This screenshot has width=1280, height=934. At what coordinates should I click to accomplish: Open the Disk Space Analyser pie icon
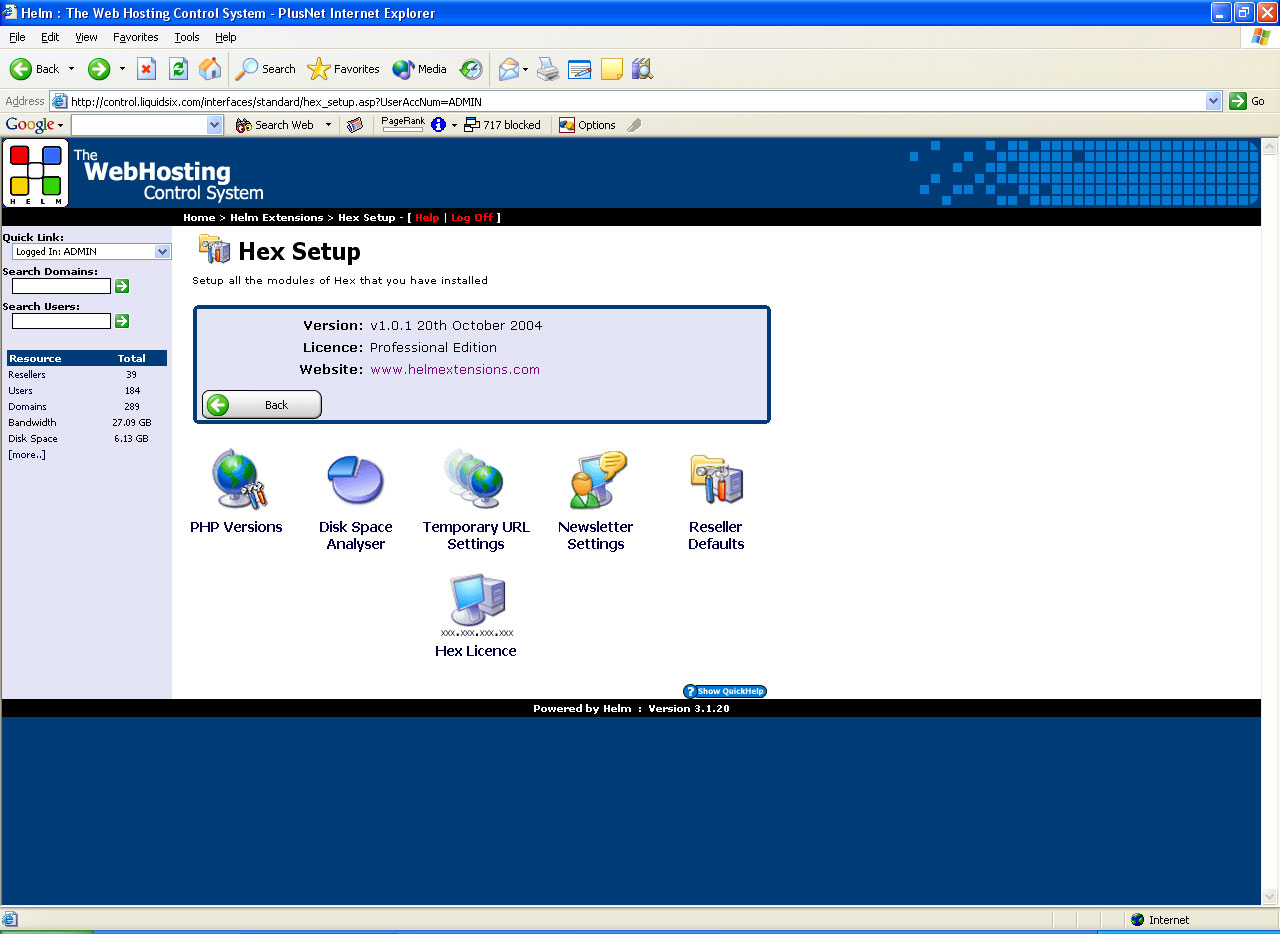tap(355, 480)
